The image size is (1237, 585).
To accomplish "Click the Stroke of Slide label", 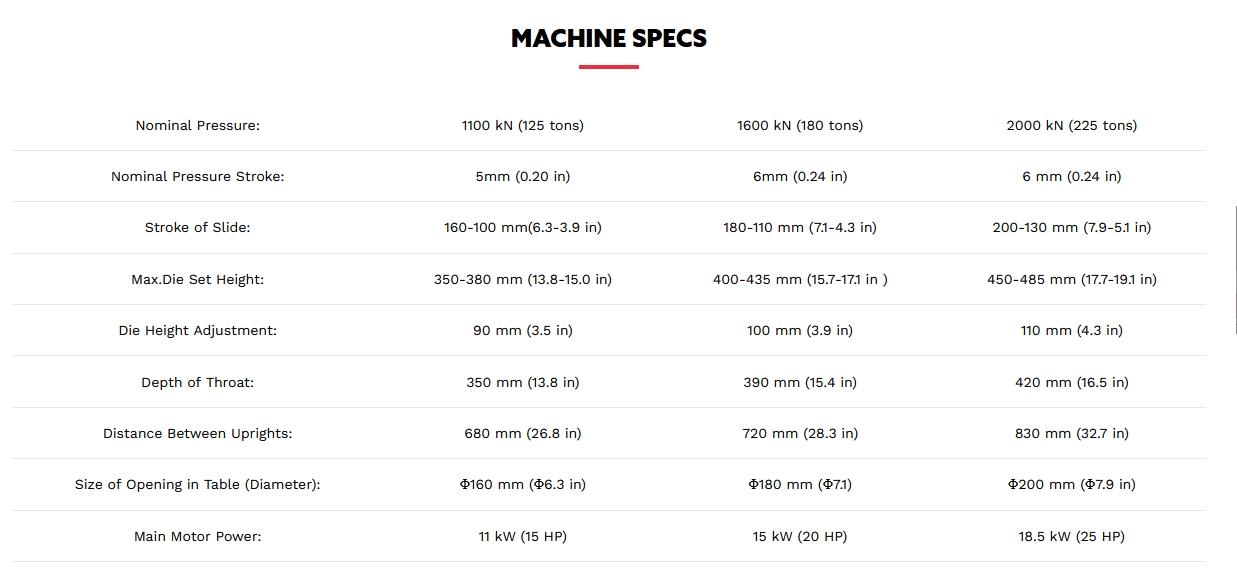I will point(198,227).
